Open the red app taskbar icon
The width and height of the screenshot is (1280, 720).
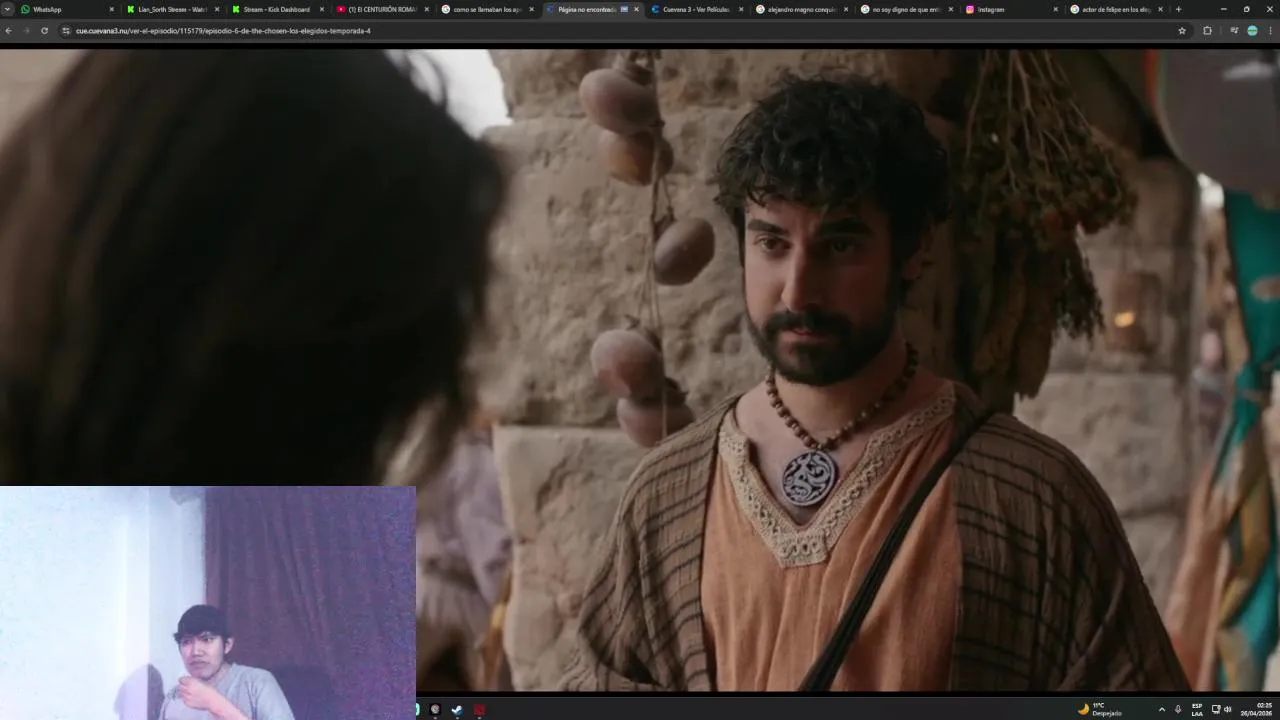[480, 710]
